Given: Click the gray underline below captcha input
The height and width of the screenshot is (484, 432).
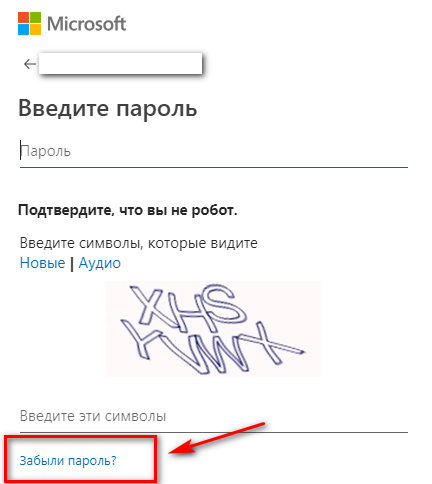Looking at the screenshot, I should tap(214, 432).
